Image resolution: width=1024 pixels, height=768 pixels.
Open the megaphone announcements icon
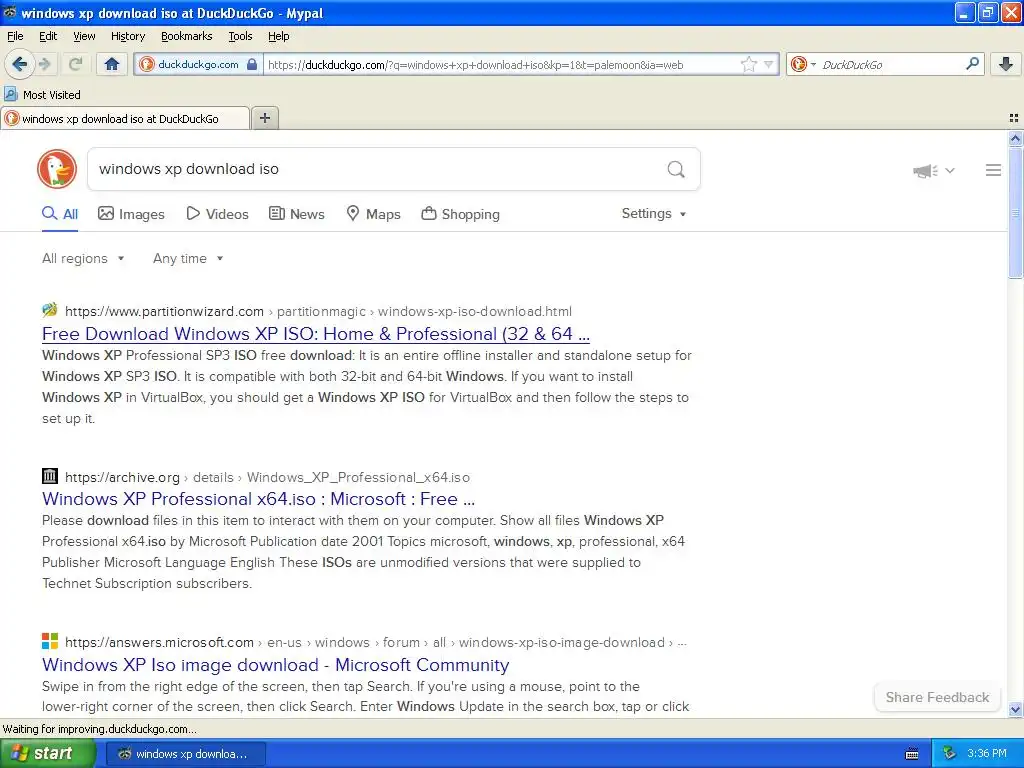tap(925, 170)
